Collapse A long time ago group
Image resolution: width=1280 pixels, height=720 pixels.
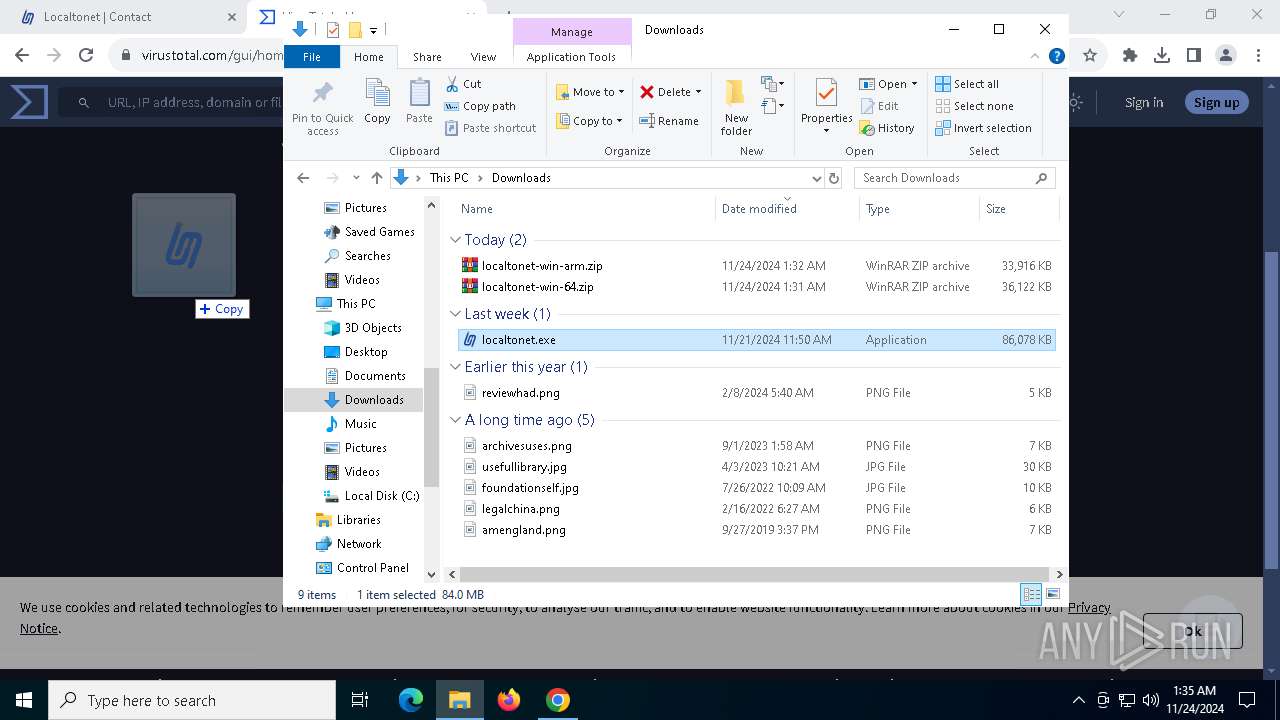(455, 420)
